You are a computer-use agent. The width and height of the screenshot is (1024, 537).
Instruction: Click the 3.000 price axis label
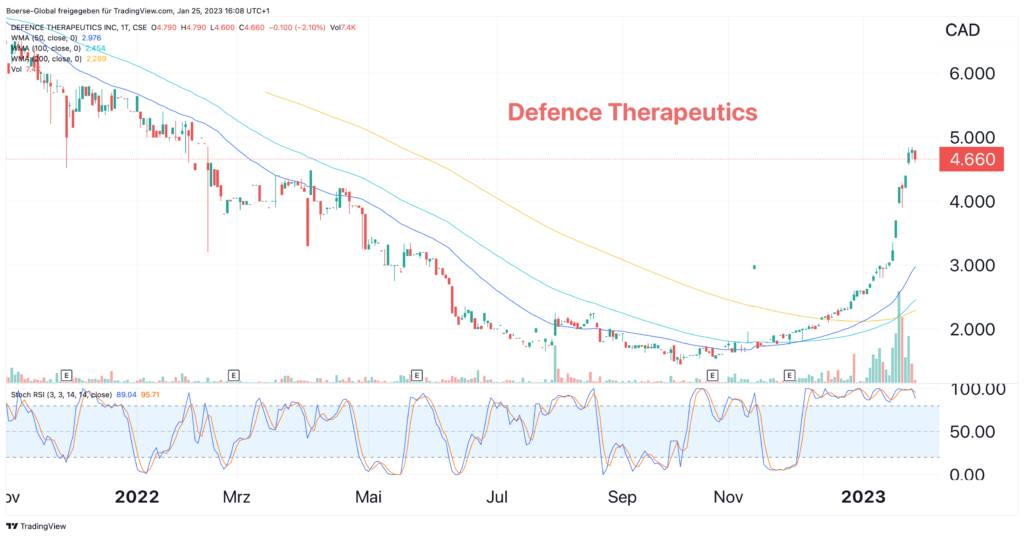972,266
